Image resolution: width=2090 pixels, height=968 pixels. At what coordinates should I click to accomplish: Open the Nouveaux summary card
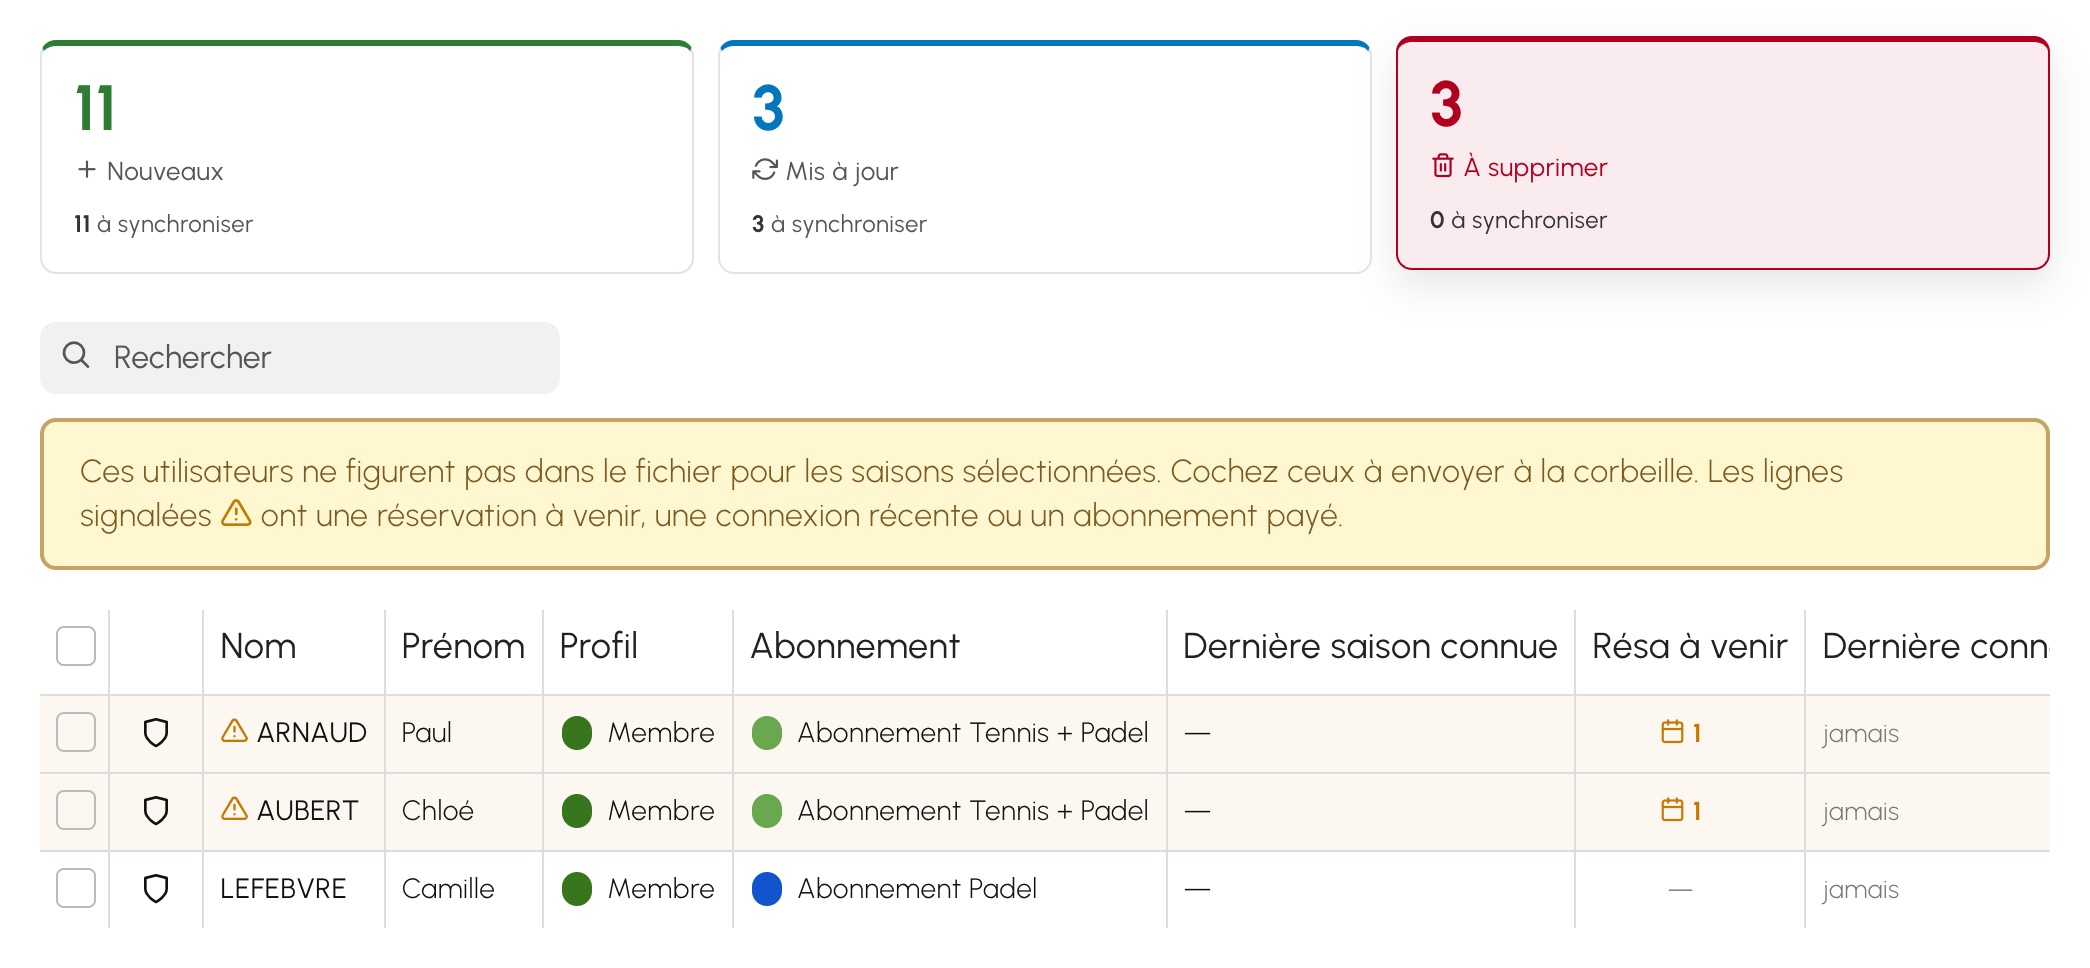pyautogui.click(x=367, y=157)
